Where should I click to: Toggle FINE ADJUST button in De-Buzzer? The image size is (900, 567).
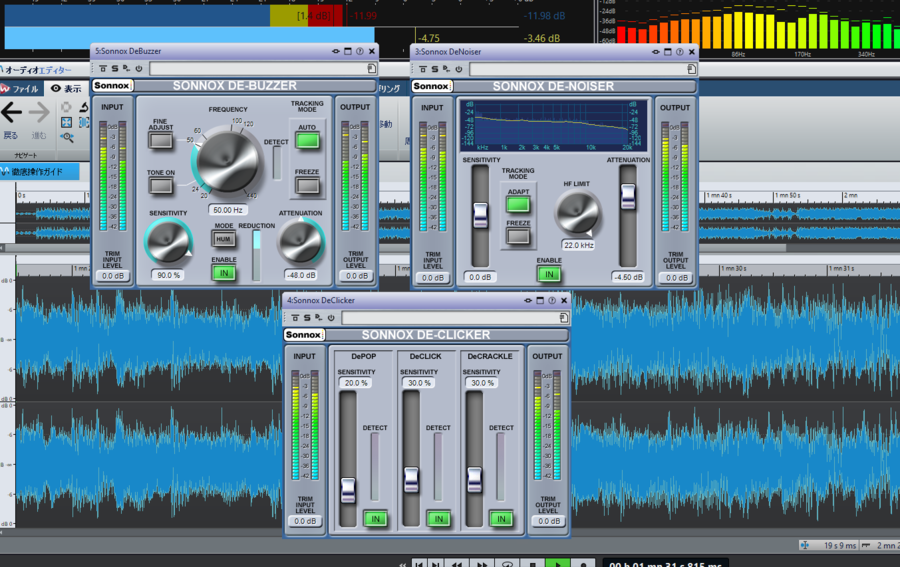point(160,141)
